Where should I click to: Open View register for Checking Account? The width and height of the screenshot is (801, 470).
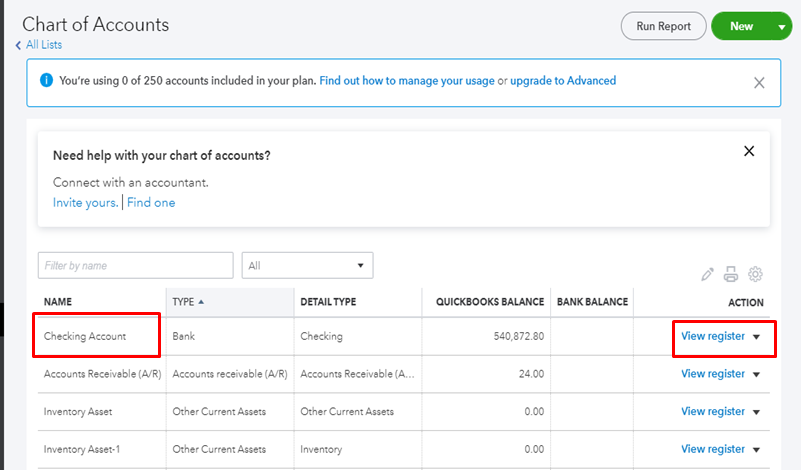712,336
